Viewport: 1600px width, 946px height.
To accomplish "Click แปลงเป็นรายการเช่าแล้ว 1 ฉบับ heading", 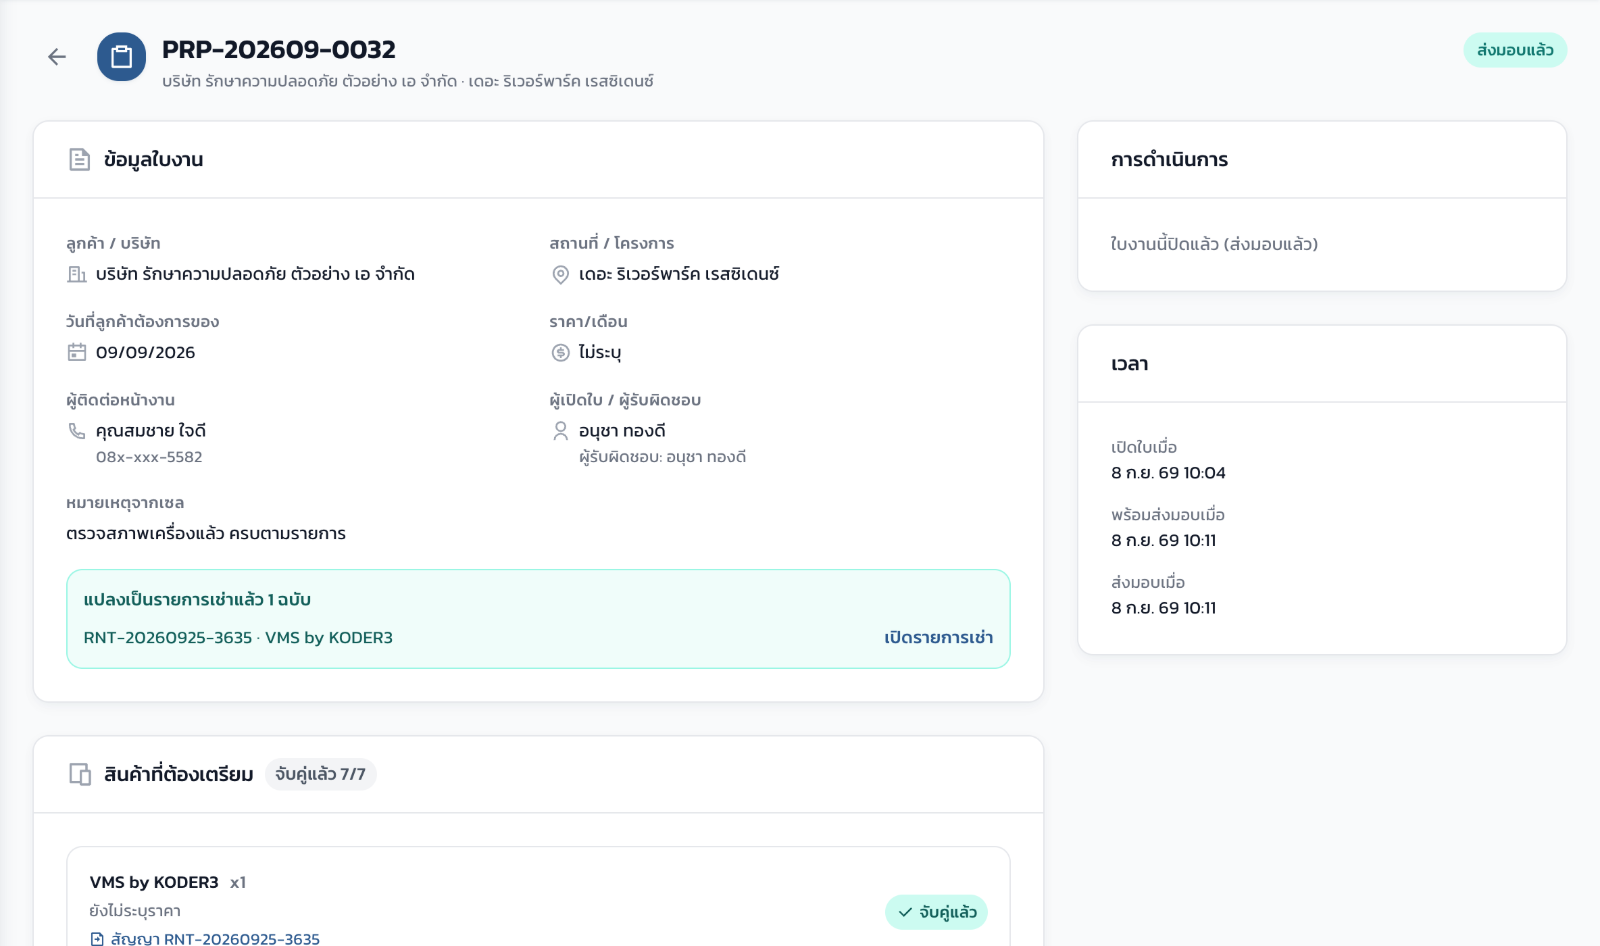I will point(197,600).
